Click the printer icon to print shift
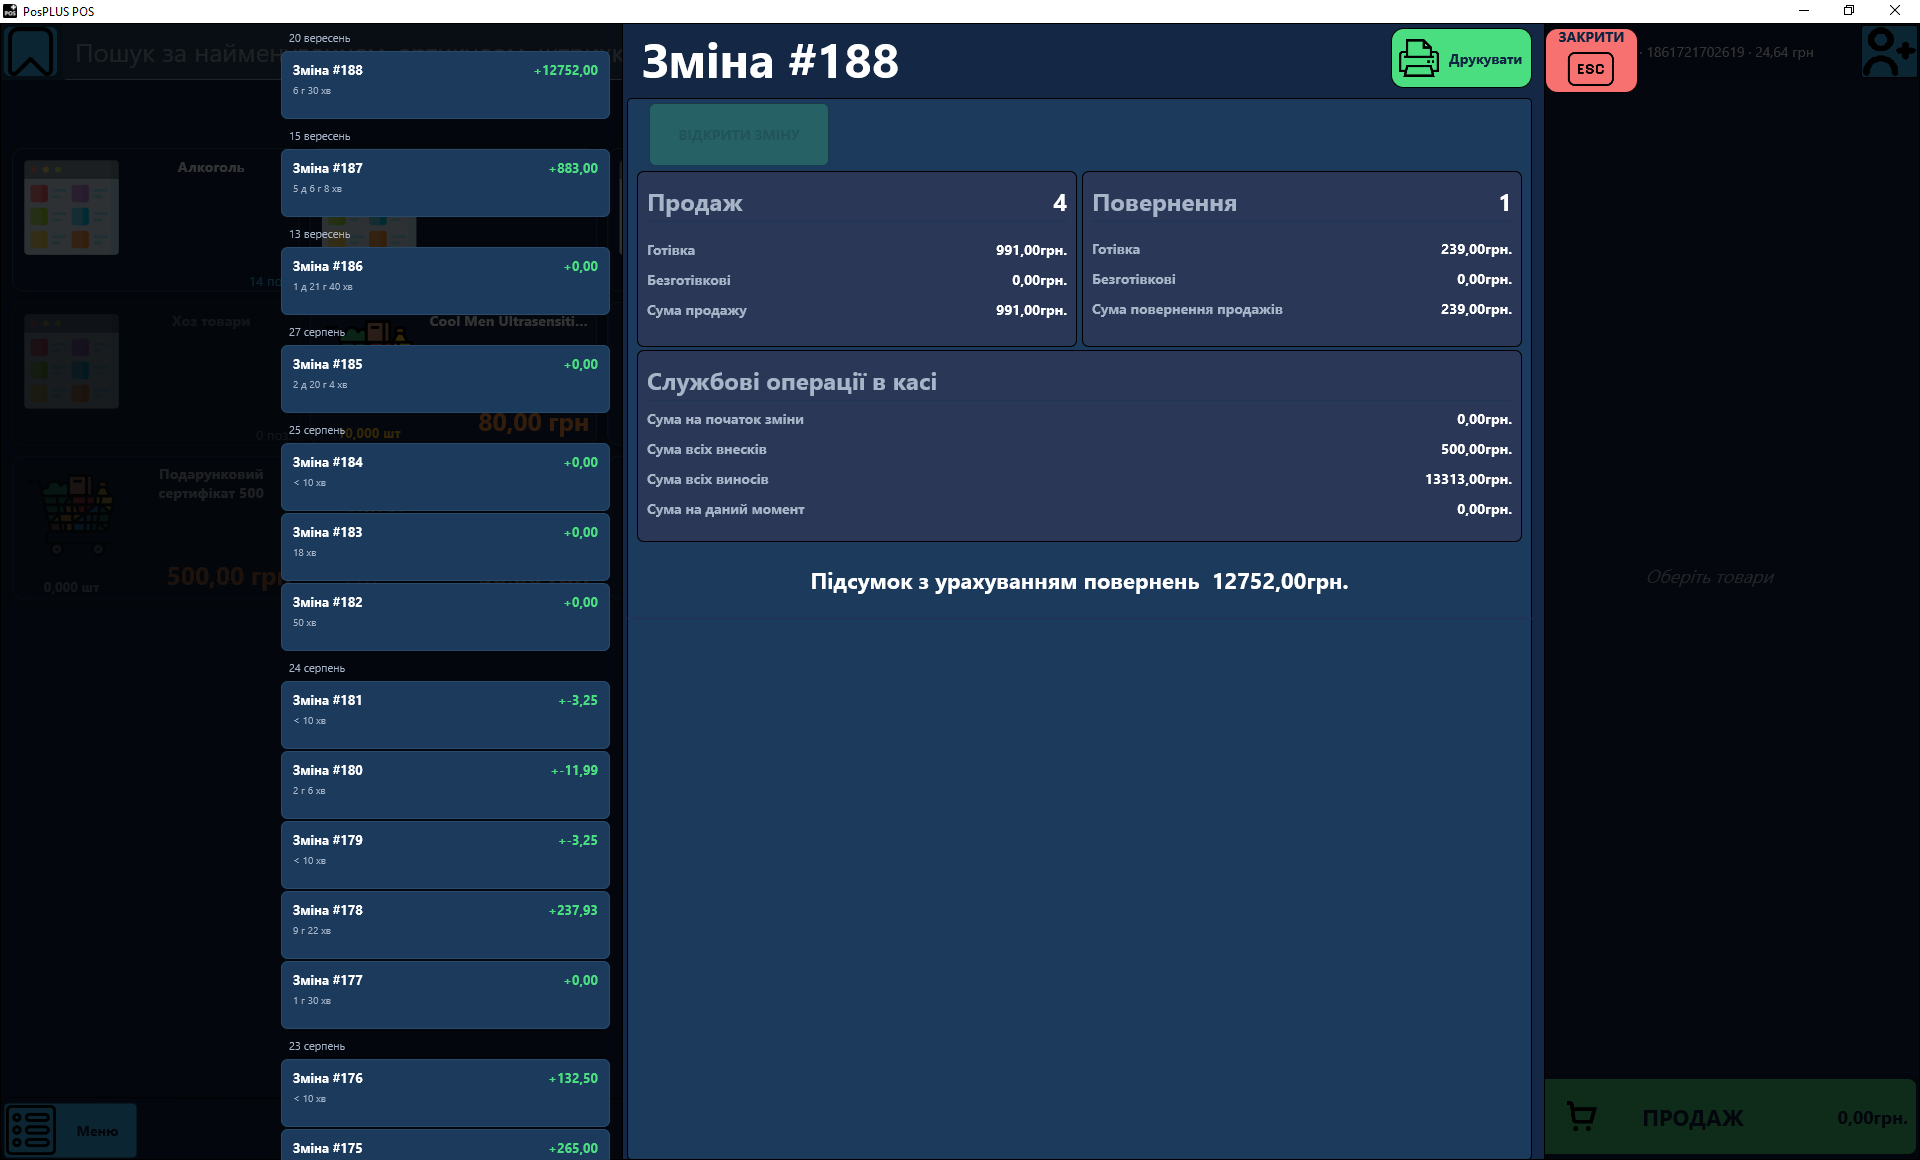1920x1160 pixels. tap(1418, 58)
